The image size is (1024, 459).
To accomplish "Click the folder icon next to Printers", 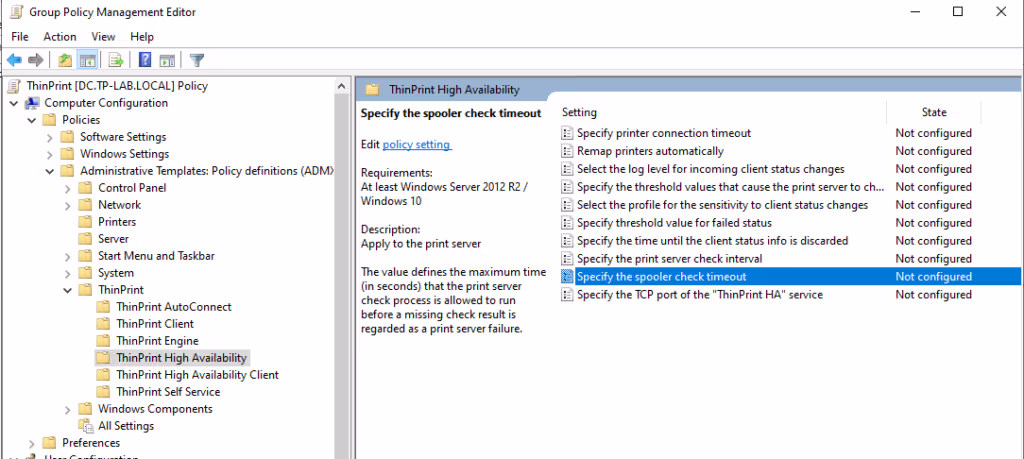I will pos(85,222).
